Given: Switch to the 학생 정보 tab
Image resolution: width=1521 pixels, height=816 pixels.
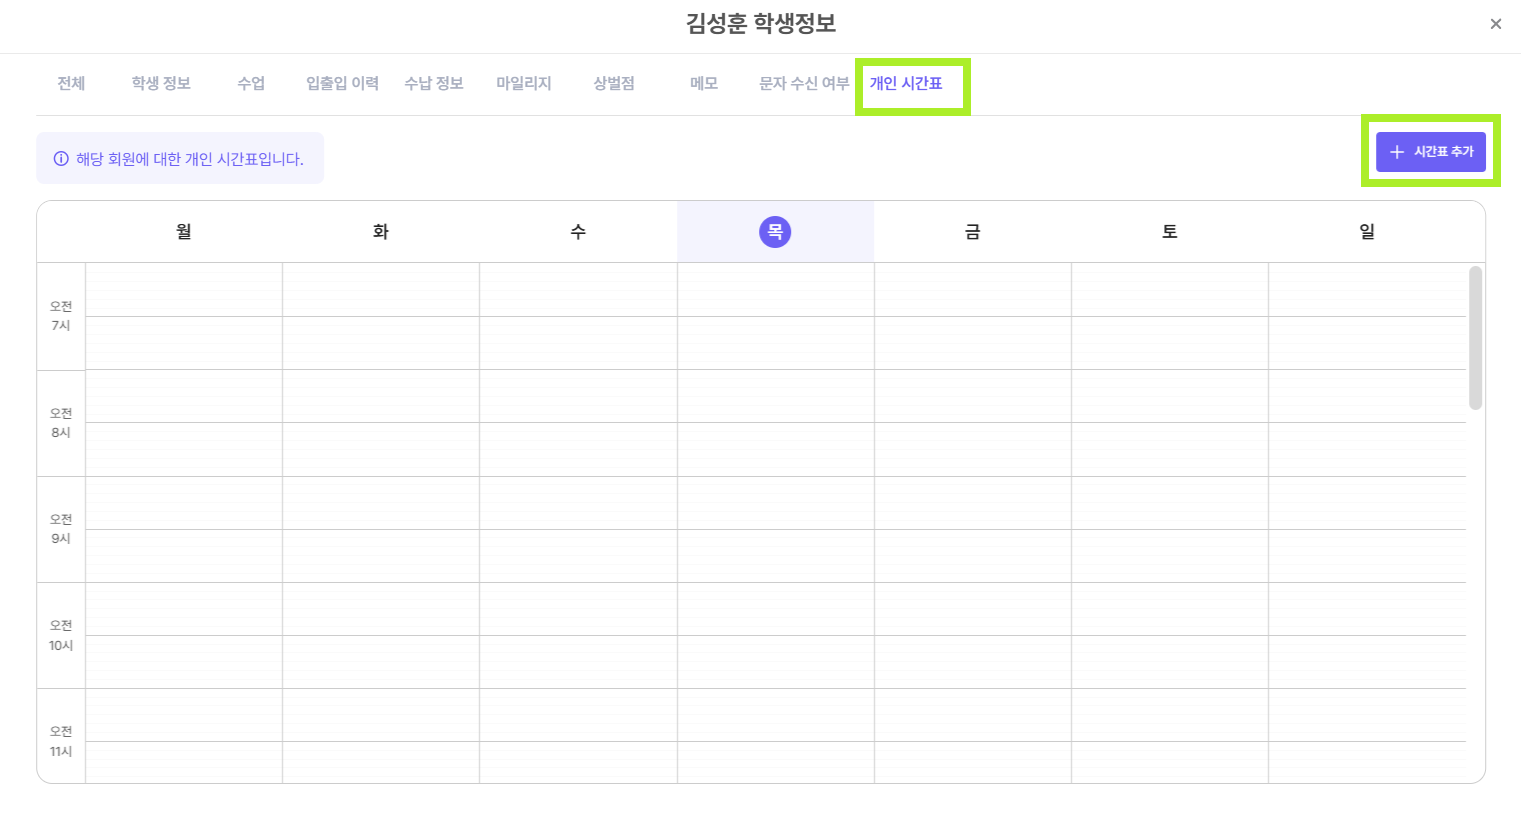Looking at the screenshot, I should point(161,84).
